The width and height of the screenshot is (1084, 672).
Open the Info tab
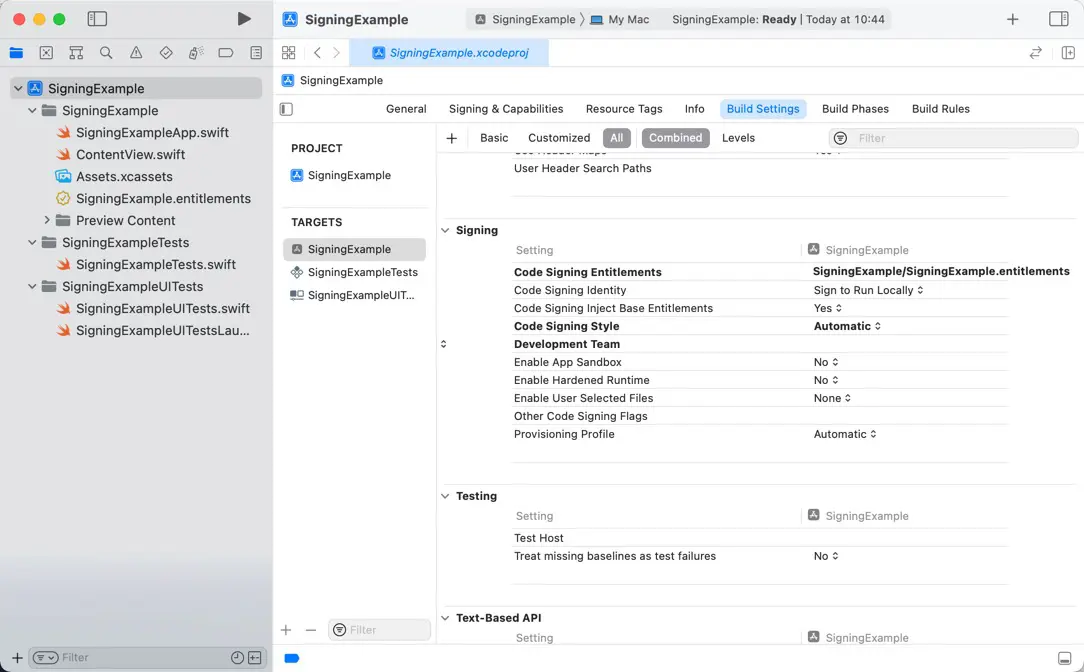(694, 109)
